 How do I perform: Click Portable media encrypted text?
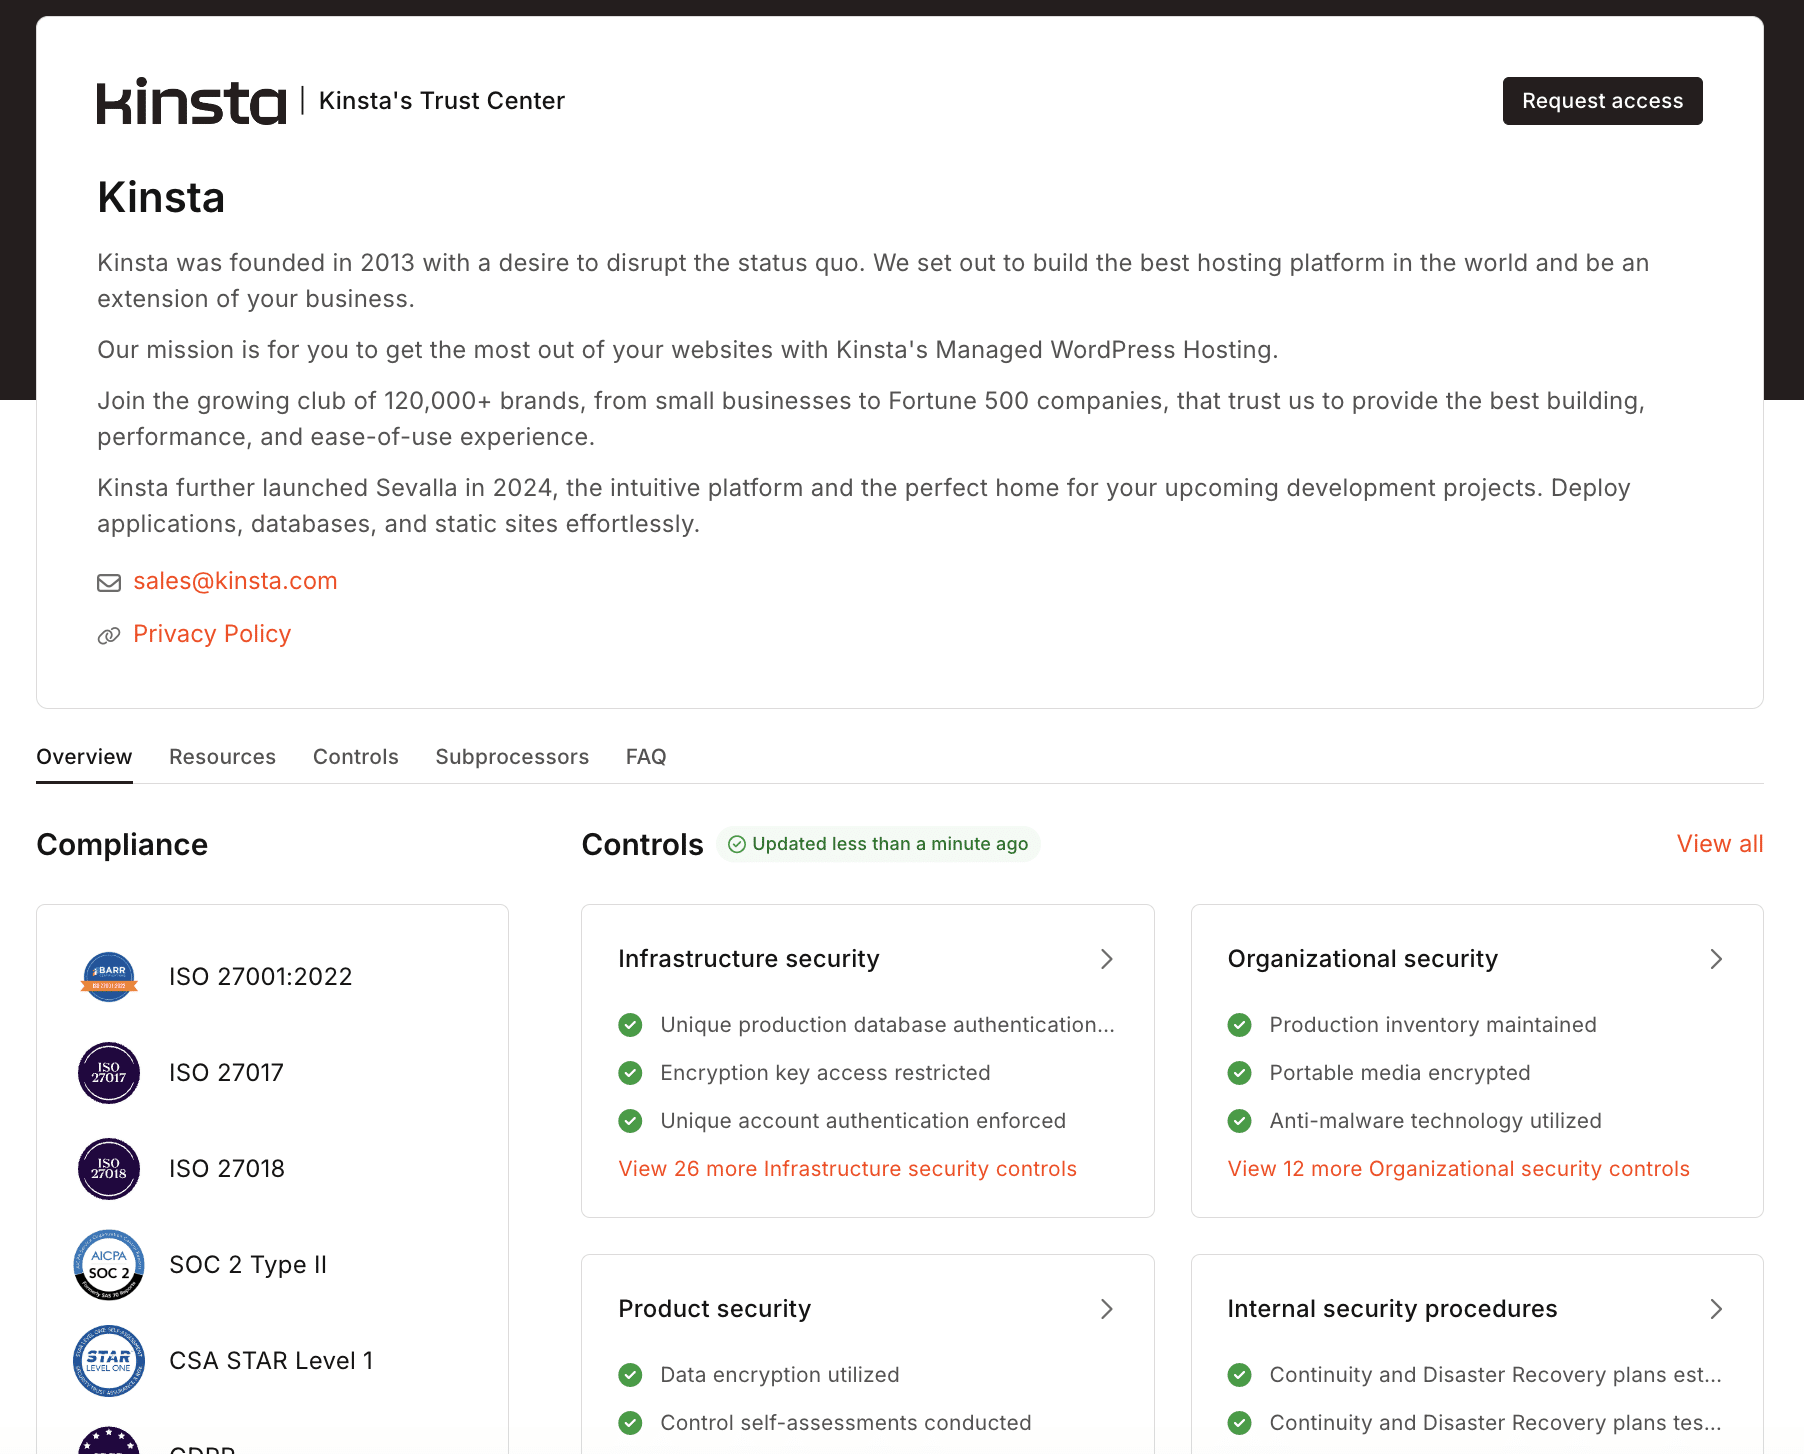pyautogui.click(x=1400, y=1073)
